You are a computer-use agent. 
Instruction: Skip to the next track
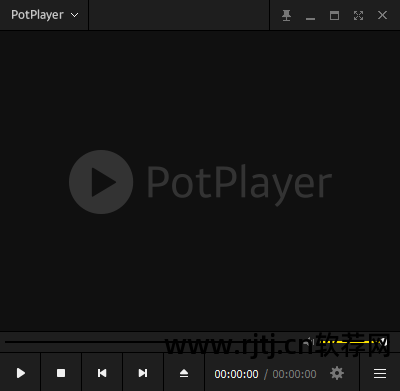(143, 373)
